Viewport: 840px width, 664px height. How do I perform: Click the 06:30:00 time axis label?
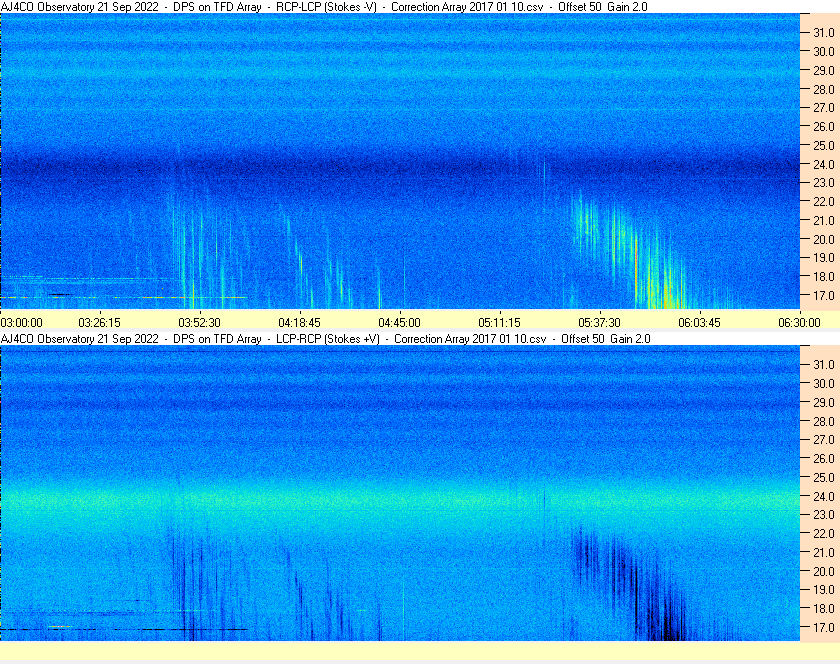pos(799,323)
